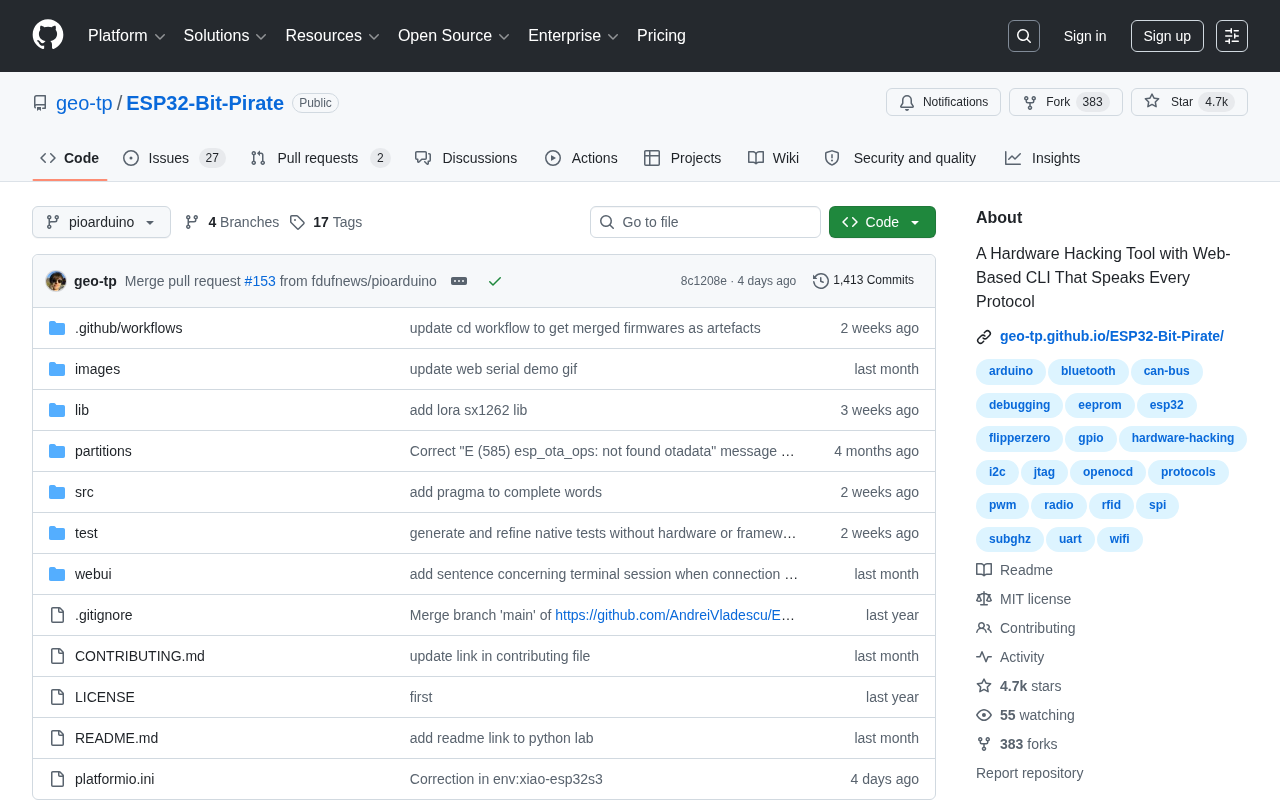1280x800 pixels.
Task: Open the pioarduino branch selector dropdown
Action: click(101, 222)
